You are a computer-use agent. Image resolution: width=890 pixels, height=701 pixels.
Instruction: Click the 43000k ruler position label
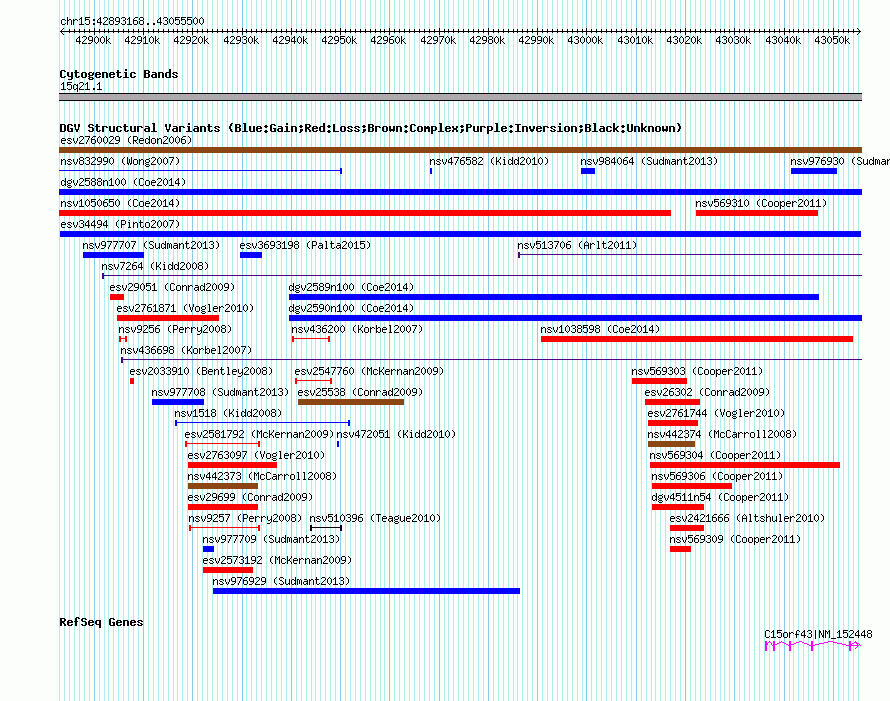coord(585,40)
